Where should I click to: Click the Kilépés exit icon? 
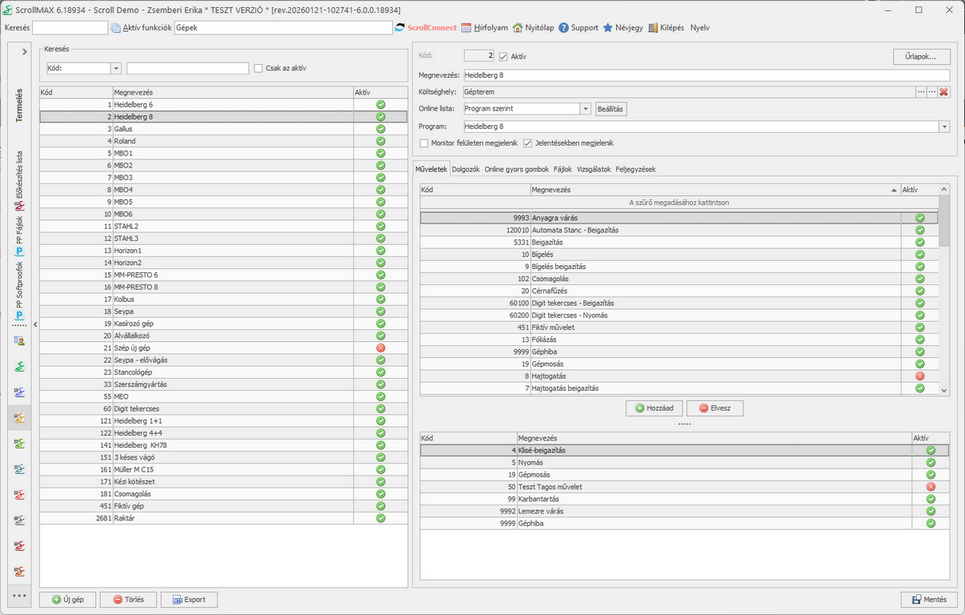653,28
